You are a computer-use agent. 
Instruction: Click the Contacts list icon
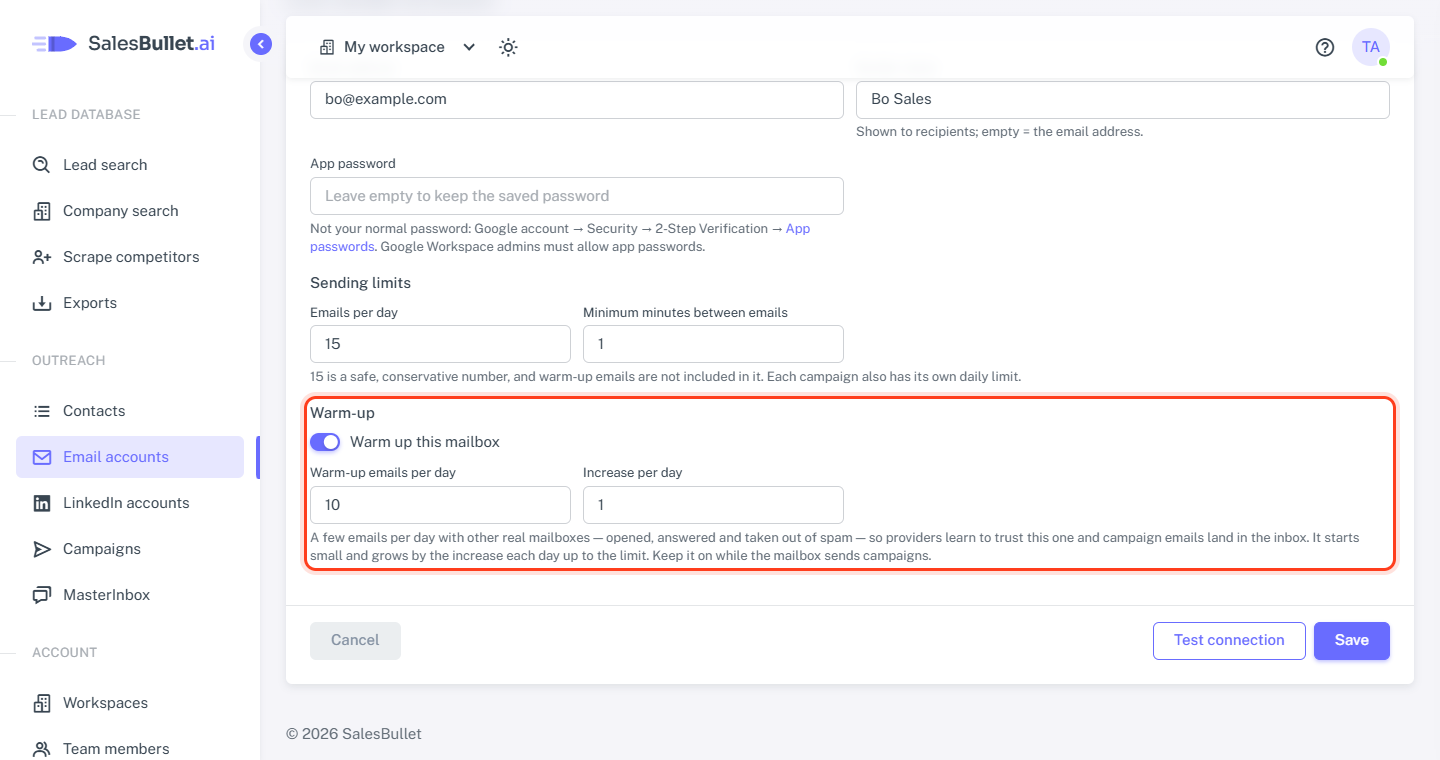pyautogui.click(x=41, y=411)
